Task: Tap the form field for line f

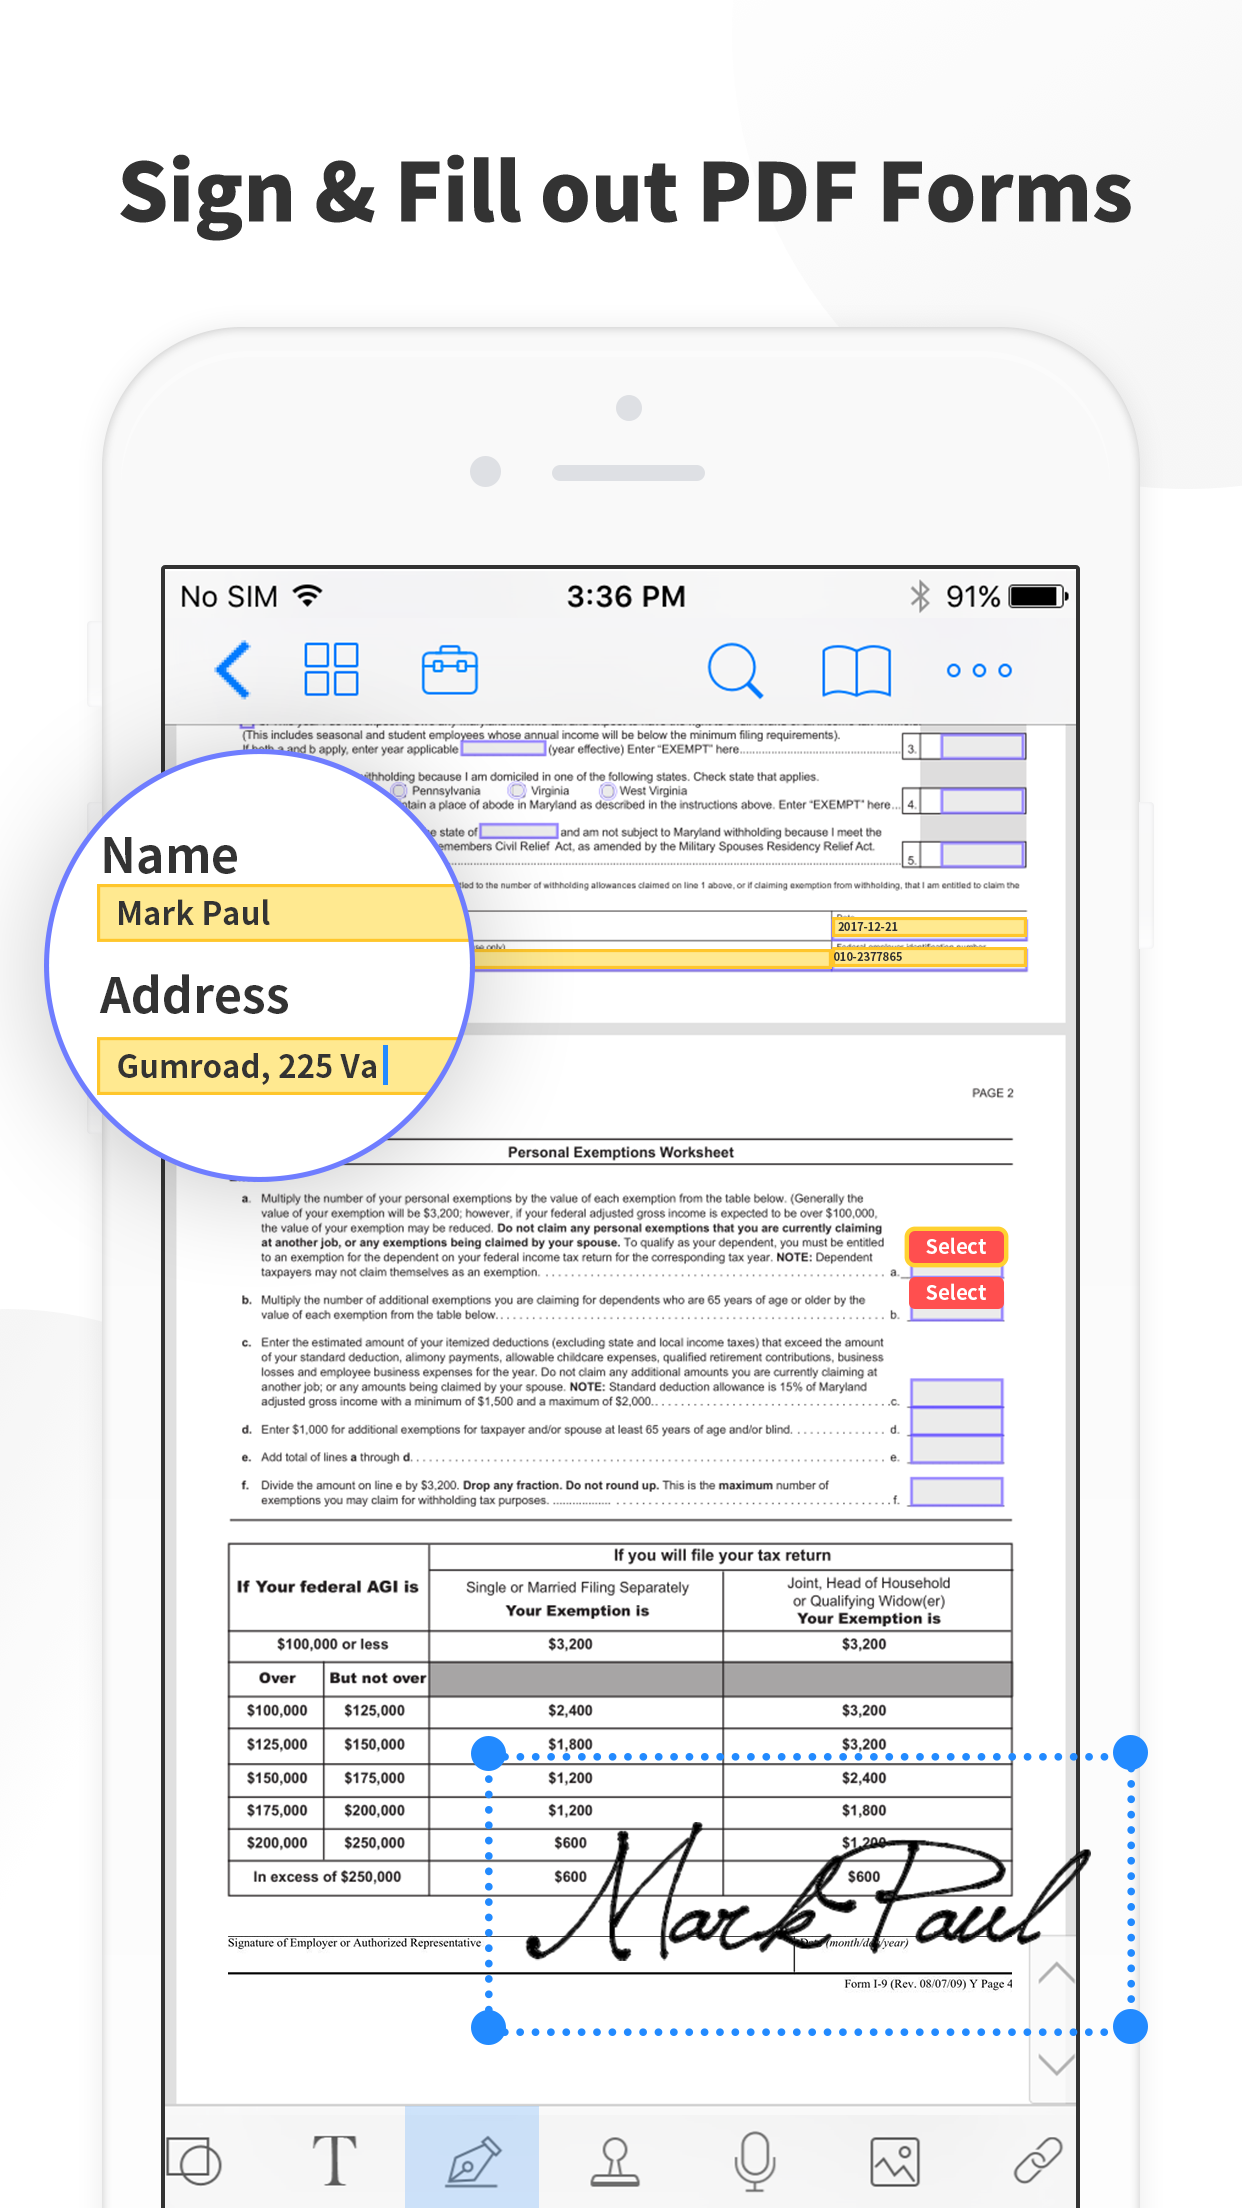Action: point(956,1492)
